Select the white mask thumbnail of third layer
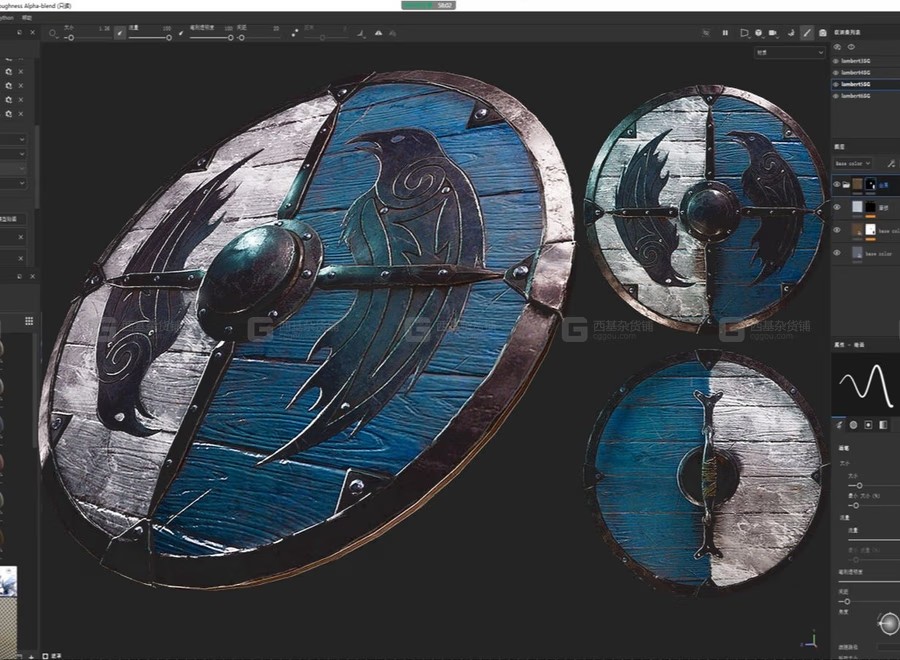Viewport: 900px width, 660px height. pyautogui.click(x=871, y=230)
